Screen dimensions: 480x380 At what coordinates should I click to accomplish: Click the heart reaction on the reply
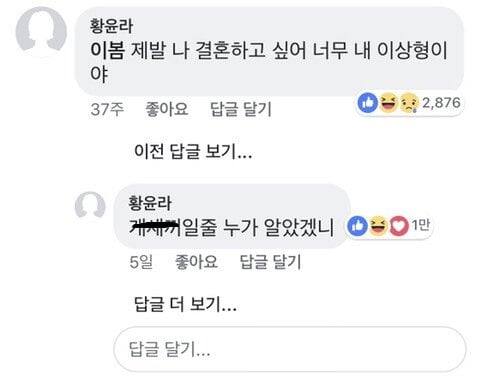(399, 226)
